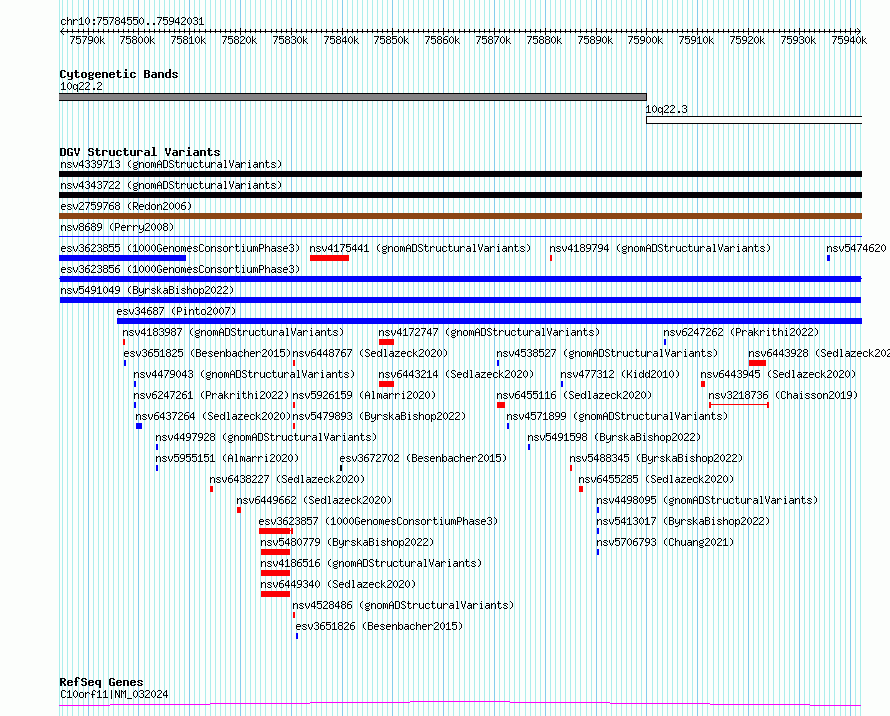The width and height of the screenshot is (890, 716).
Task: Open the nsv4189794 variant label
Action: click(660, 249)
